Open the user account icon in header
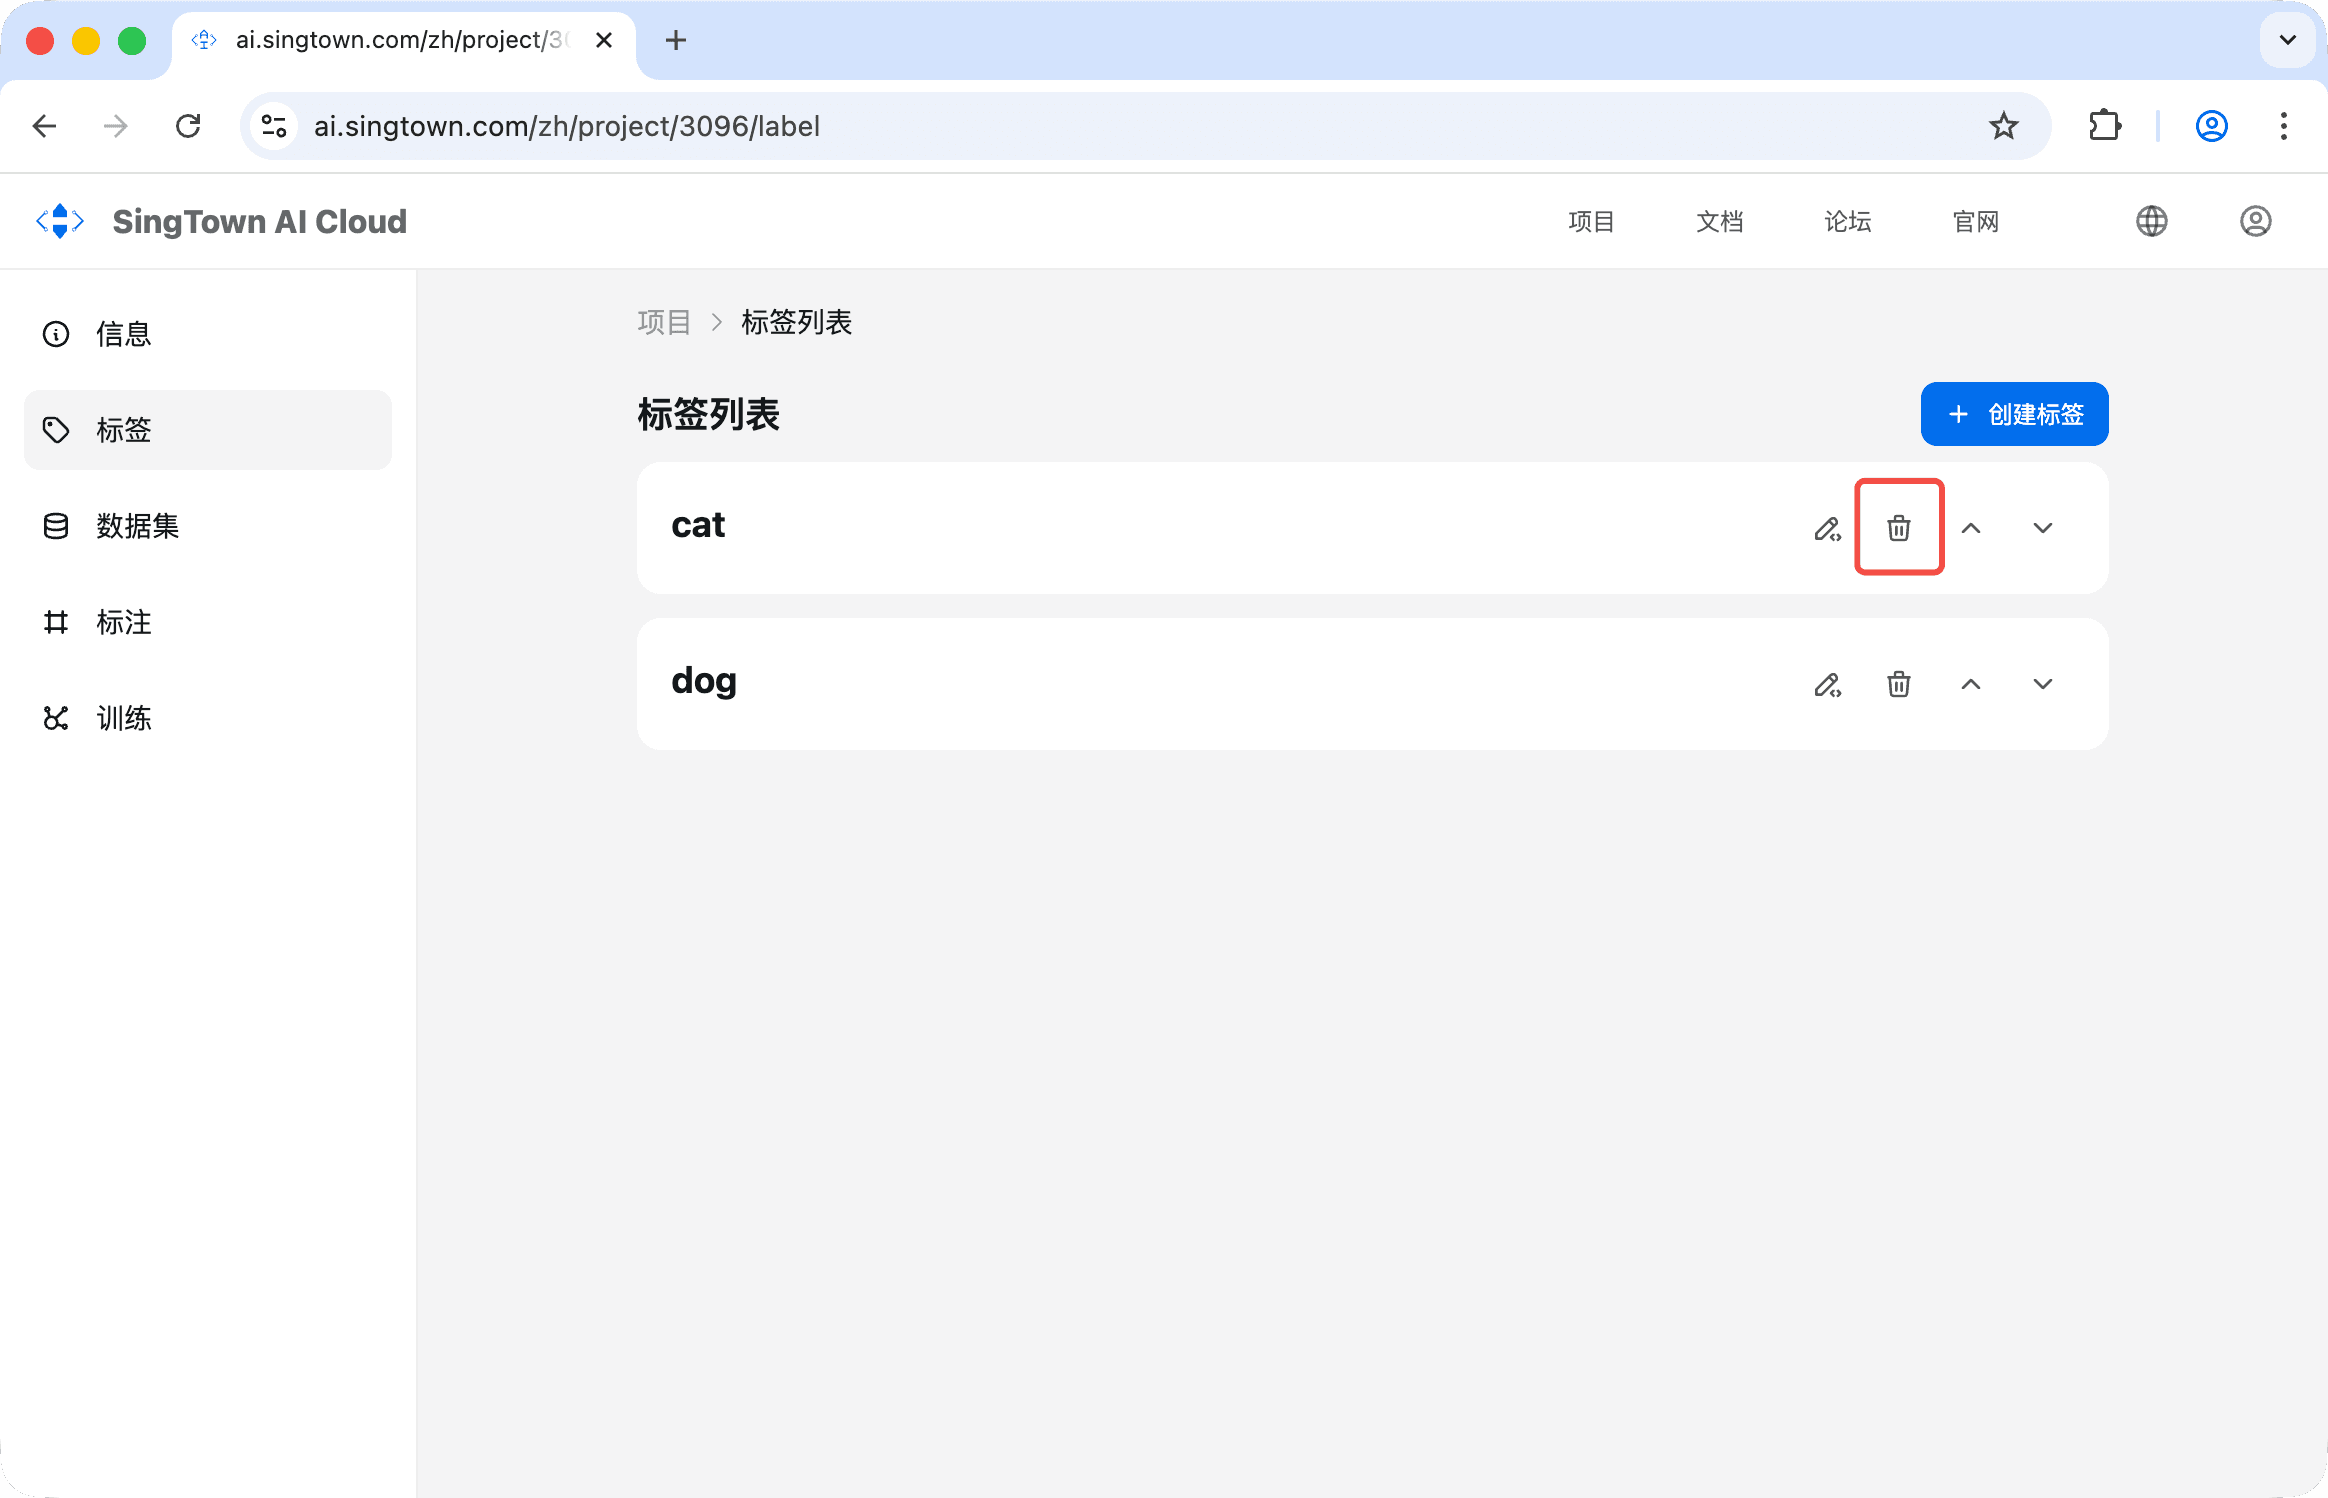Screen dimensions: 2328x1498 [2255, 221]
